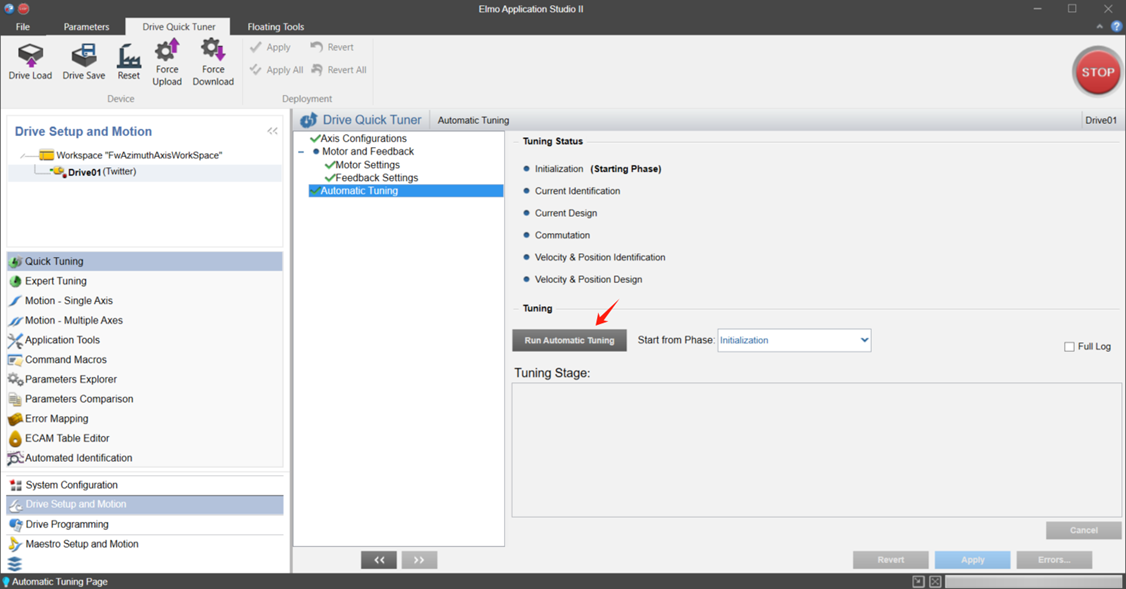The width and height of the screenshot is (1126, 589).
Task: Select the FwAzimuthAxisWorkSpace workspace node
Action: (131, 155)
